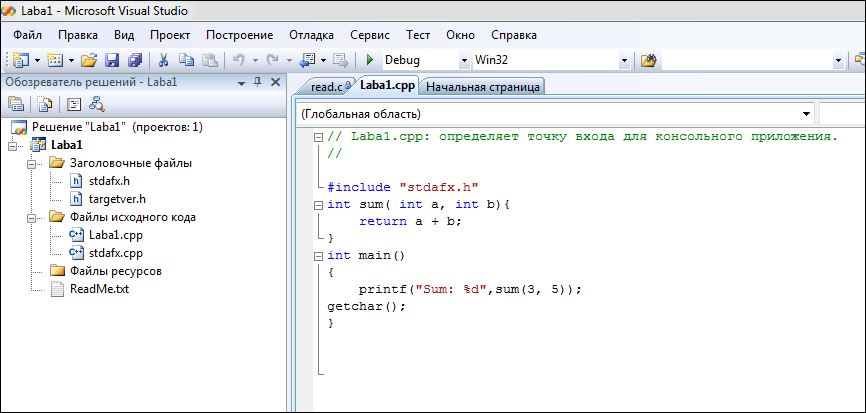Open the Find combo box dropdown arrow
The image size is (866, 413).
pyautogui.click(x=838, y=60)
